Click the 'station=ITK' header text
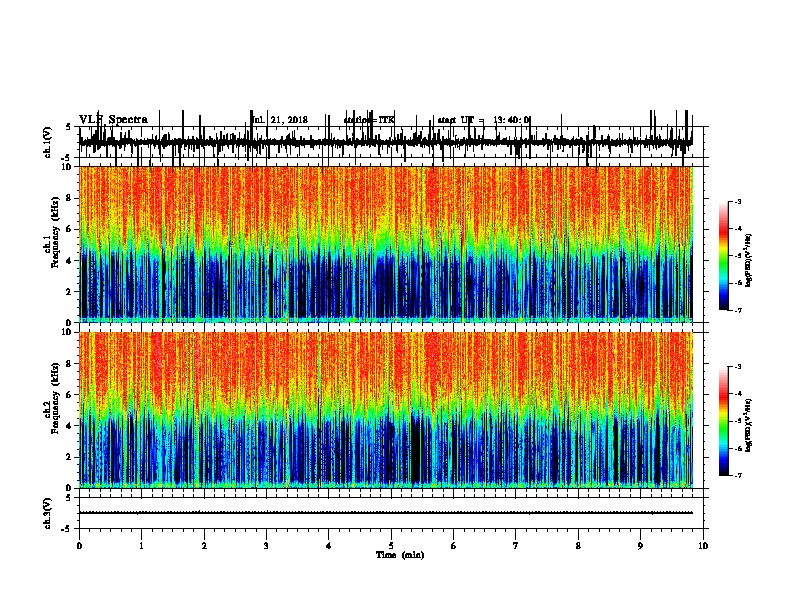The height and width of the screenshot is (612, 792). pos(369,120)
